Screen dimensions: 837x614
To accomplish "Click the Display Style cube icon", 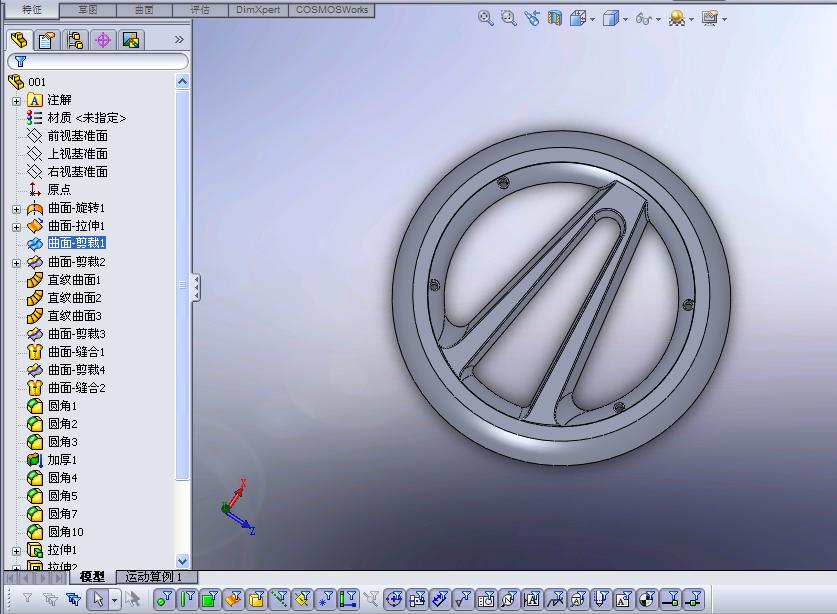I will (x=611, y=19).
